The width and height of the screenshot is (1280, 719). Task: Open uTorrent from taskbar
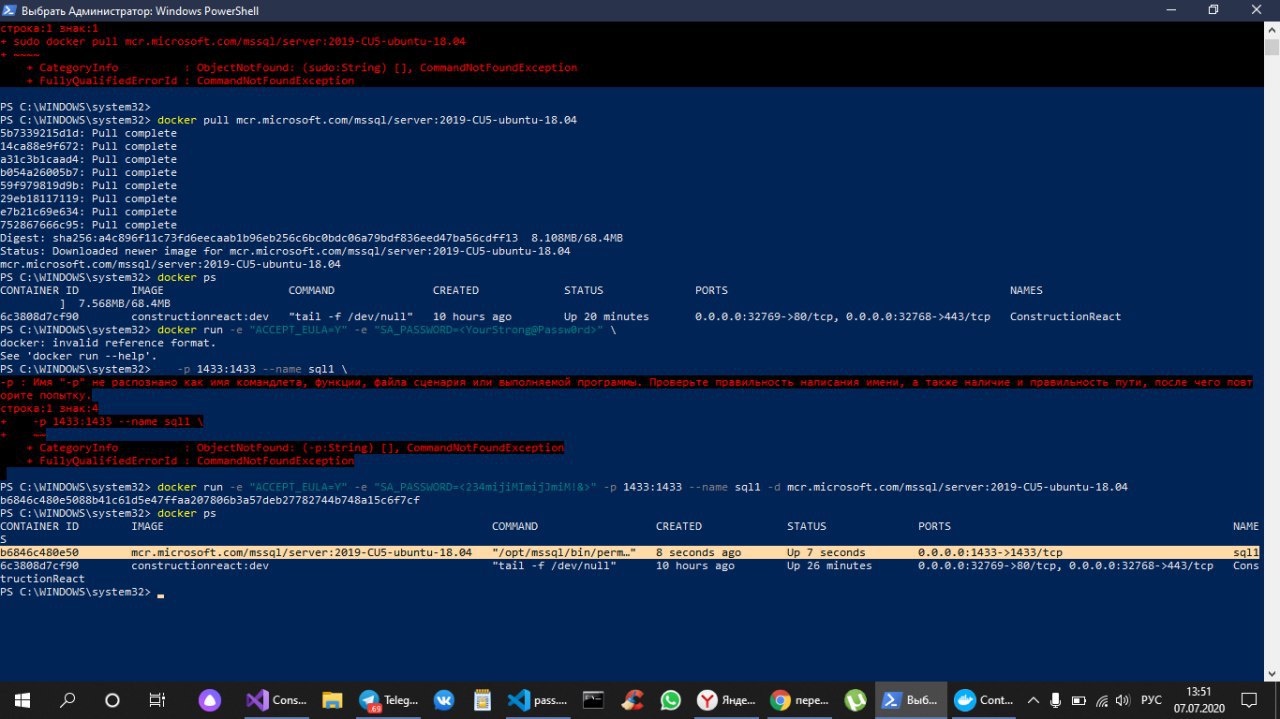[x=855, y=700]
